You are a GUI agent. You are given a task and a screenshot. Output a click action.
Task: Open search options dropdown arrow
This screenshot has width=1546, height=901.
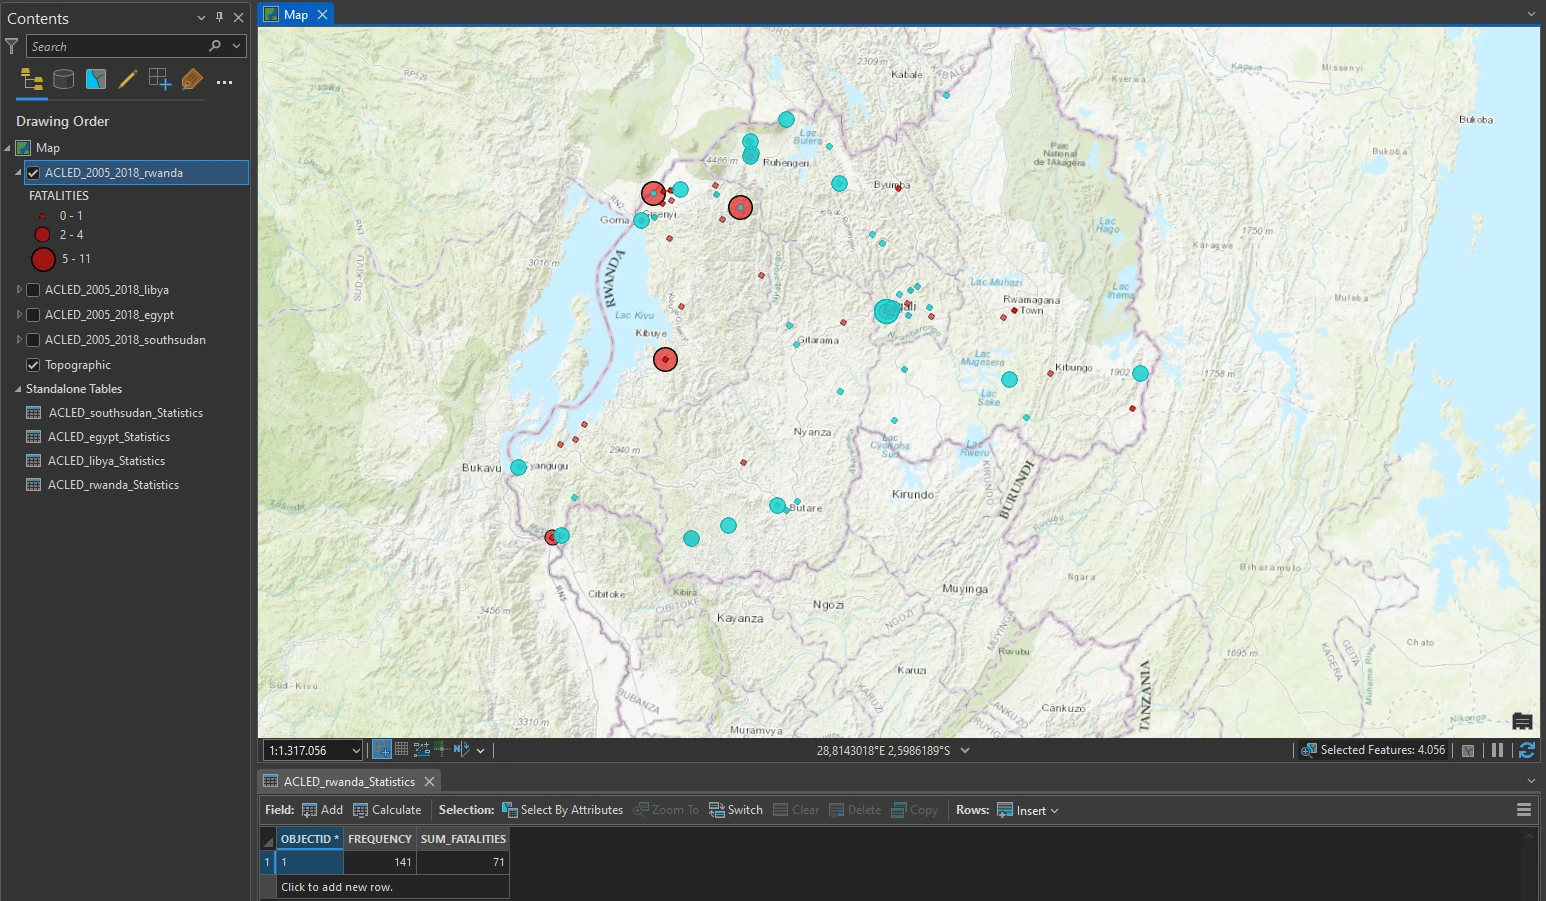coord(237,46)
